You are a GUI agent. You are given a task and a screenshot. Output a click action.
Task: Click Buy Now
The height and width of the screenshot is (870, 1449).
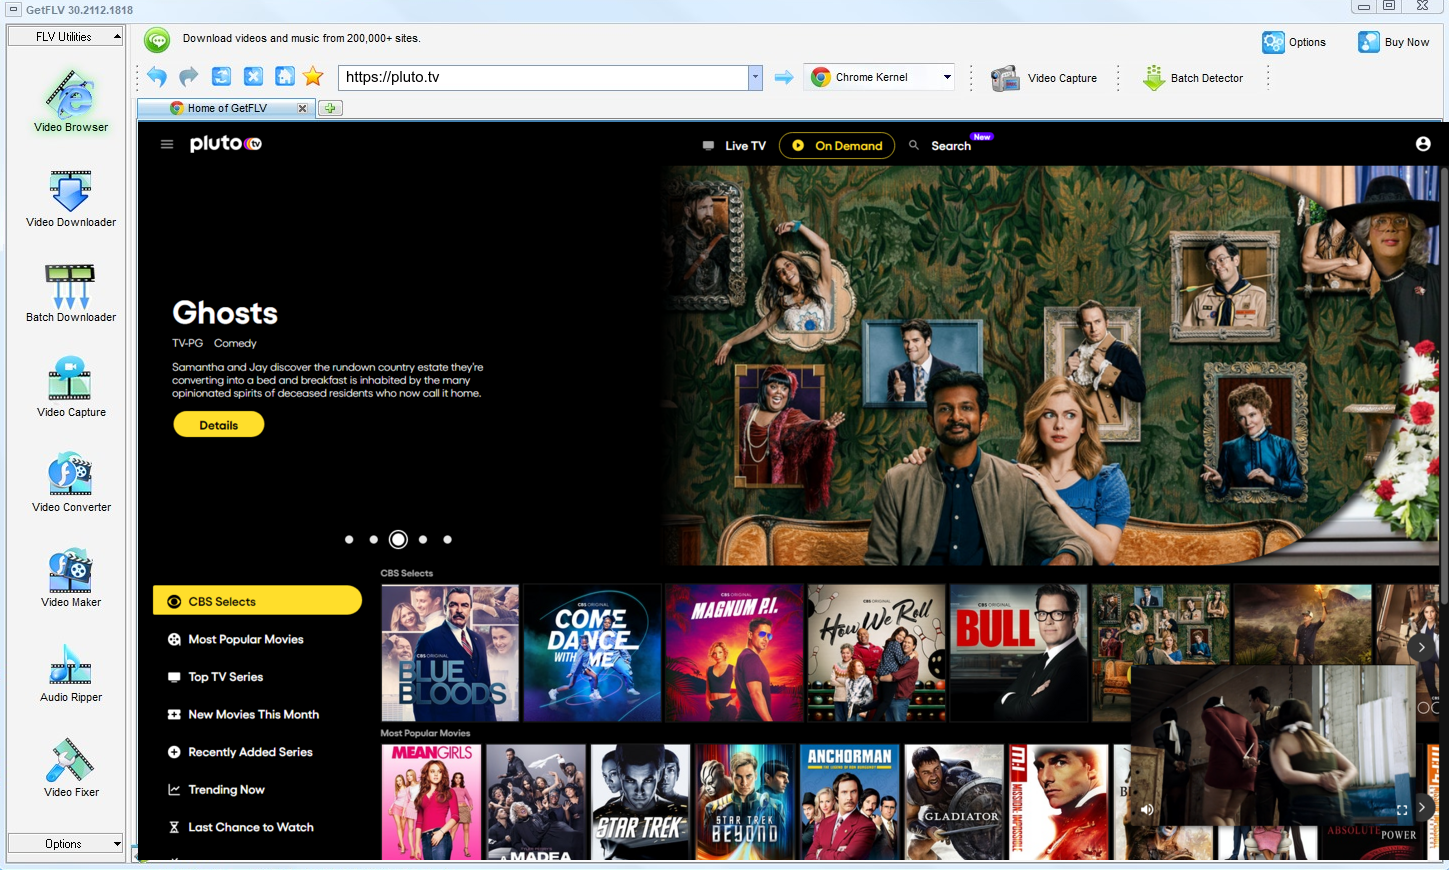1393,42
